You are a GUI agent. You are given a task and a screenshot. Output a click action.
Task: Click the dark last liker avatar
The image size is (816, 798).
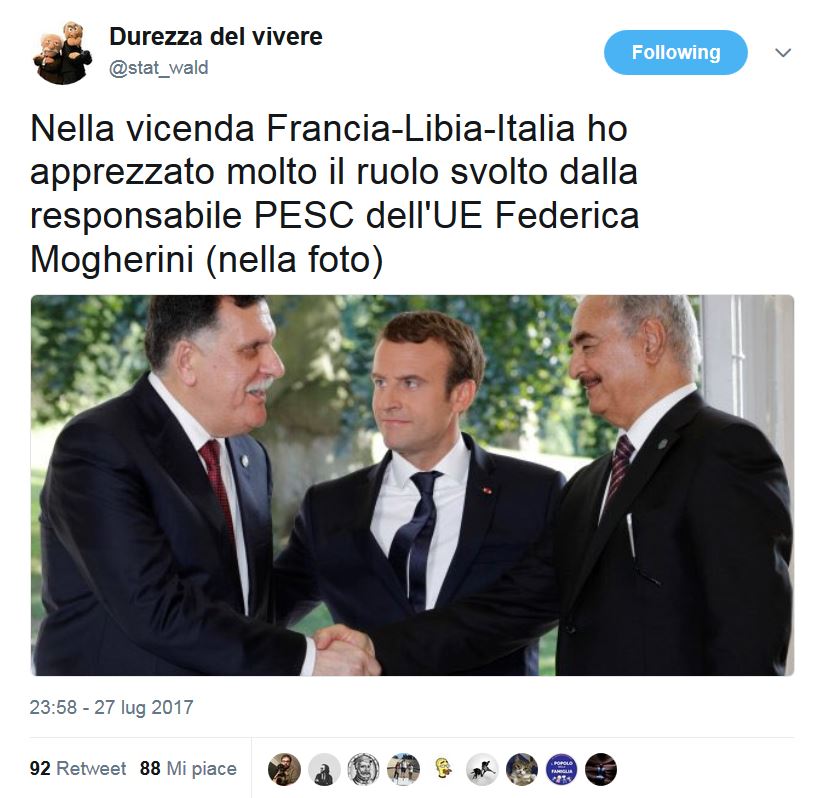601,769
